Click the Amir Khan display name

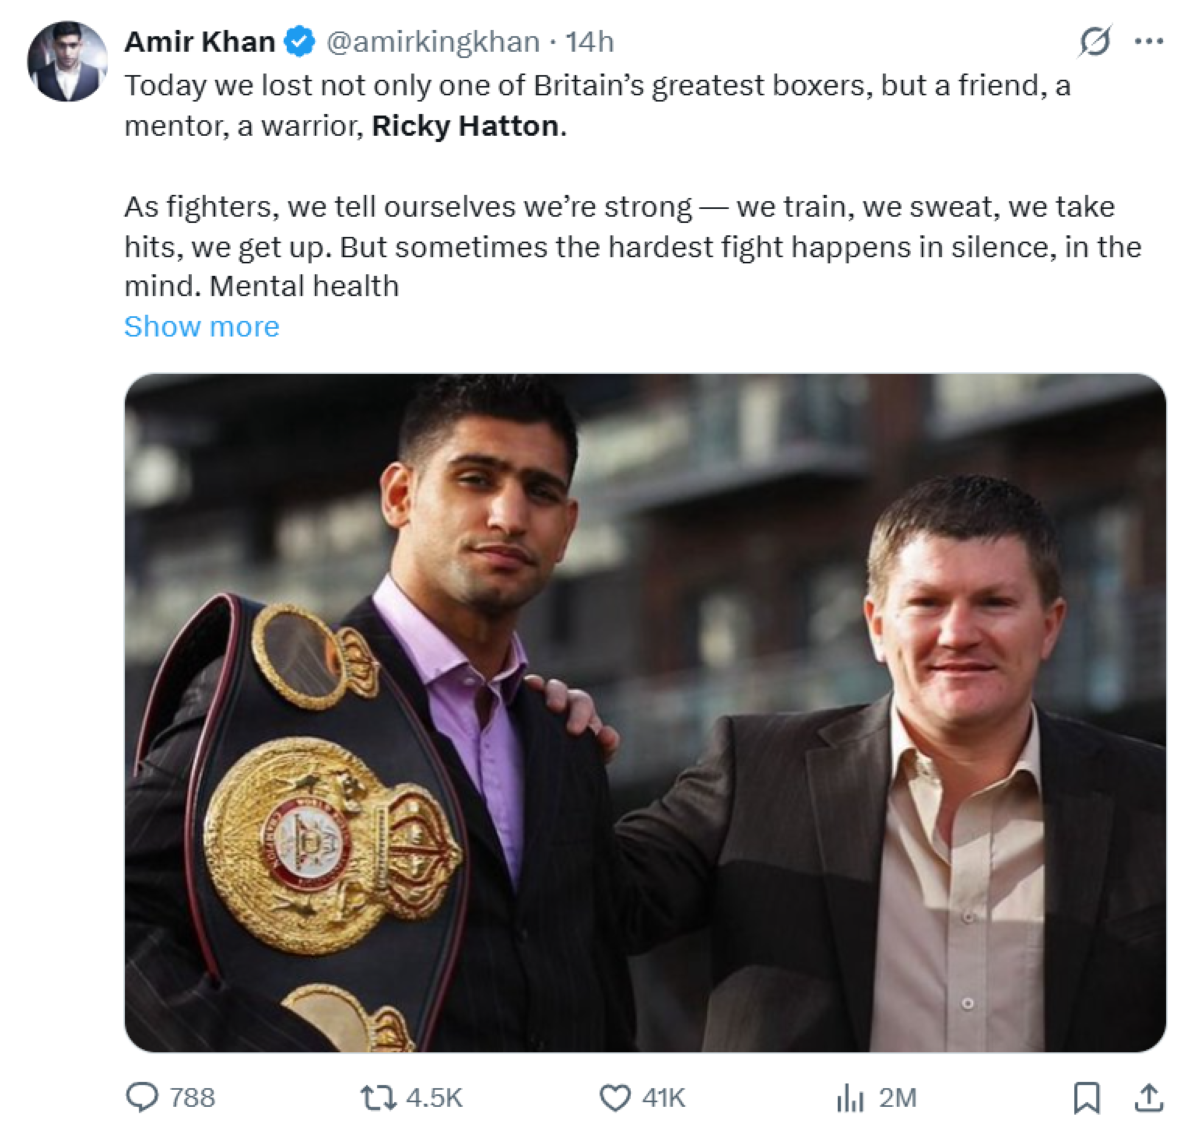coord(199,42)
